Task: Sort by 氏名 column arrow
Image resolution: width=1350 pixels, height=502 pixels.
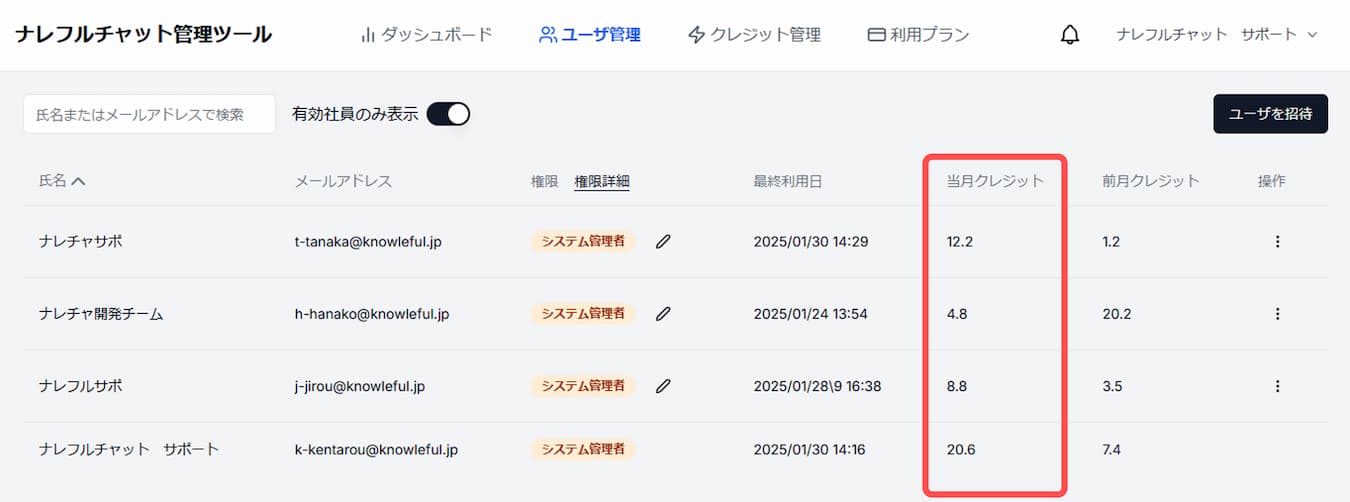Action: [79, 181]
